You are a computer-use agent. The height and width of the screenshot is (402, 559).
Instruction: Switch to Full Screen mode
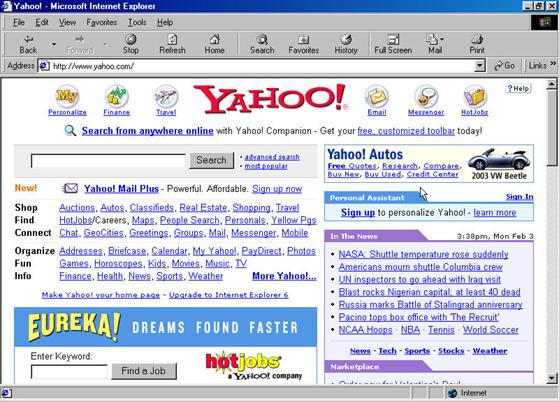point(393,44)
